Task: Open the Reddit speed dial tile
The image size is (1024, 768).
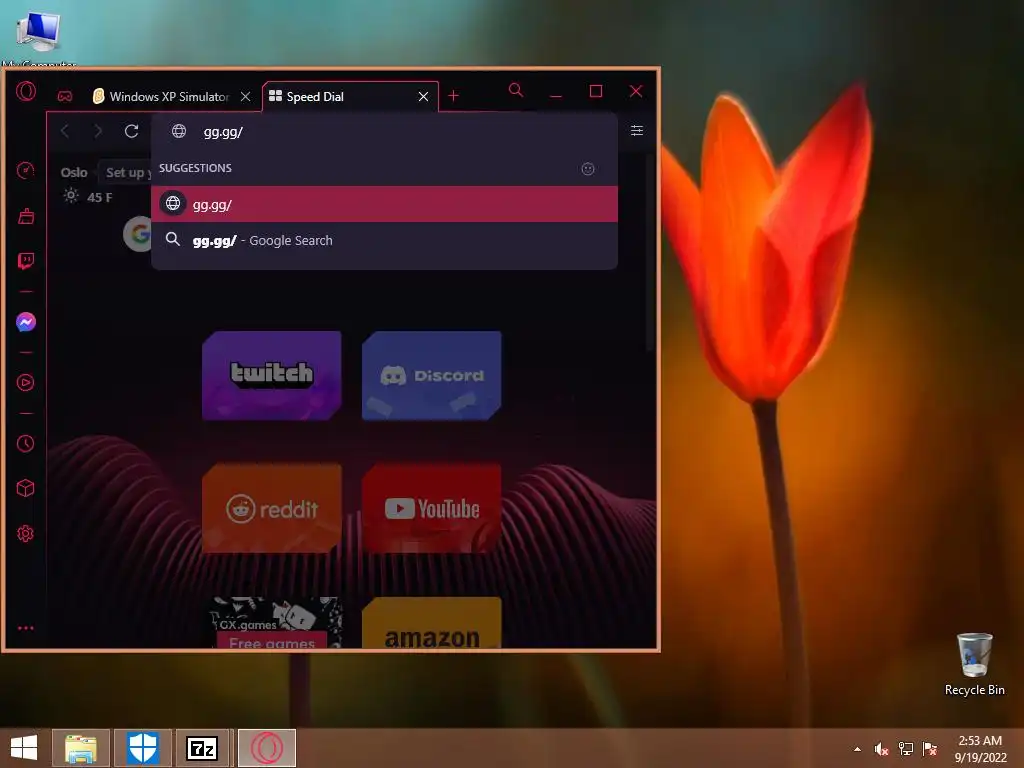Action: (x=272, y=508)
